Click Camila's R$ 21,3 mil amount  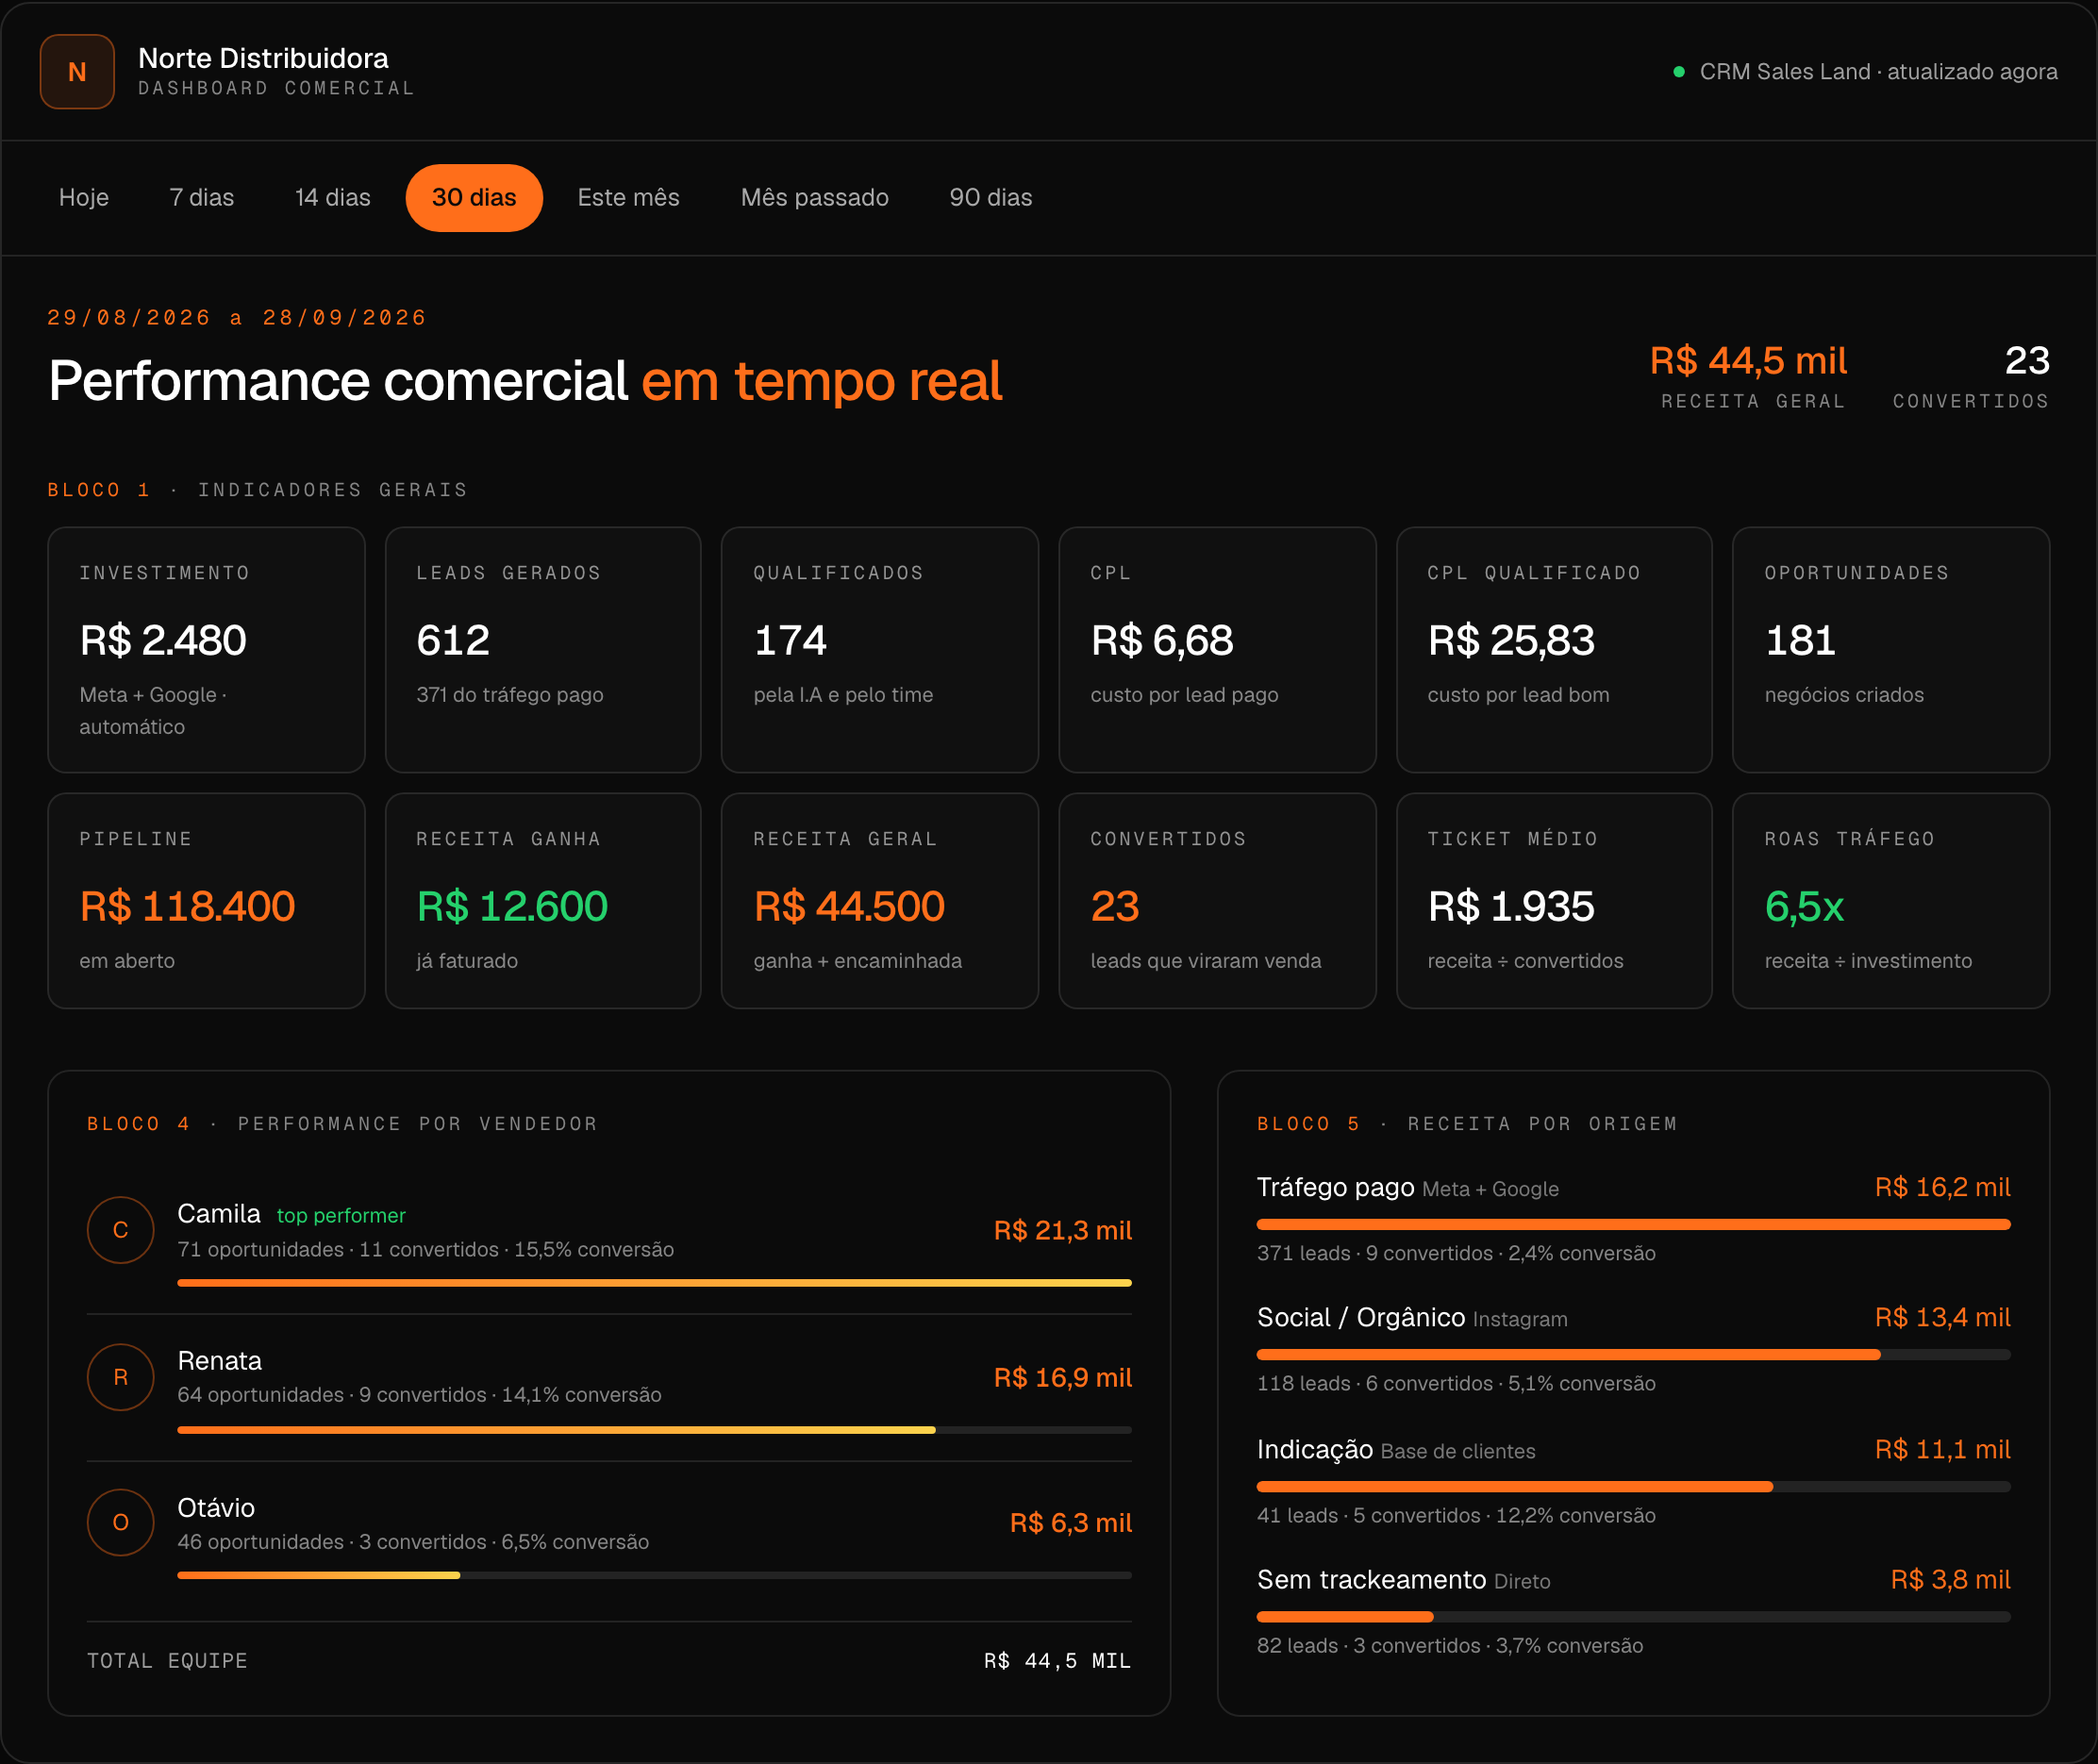1063,1231
